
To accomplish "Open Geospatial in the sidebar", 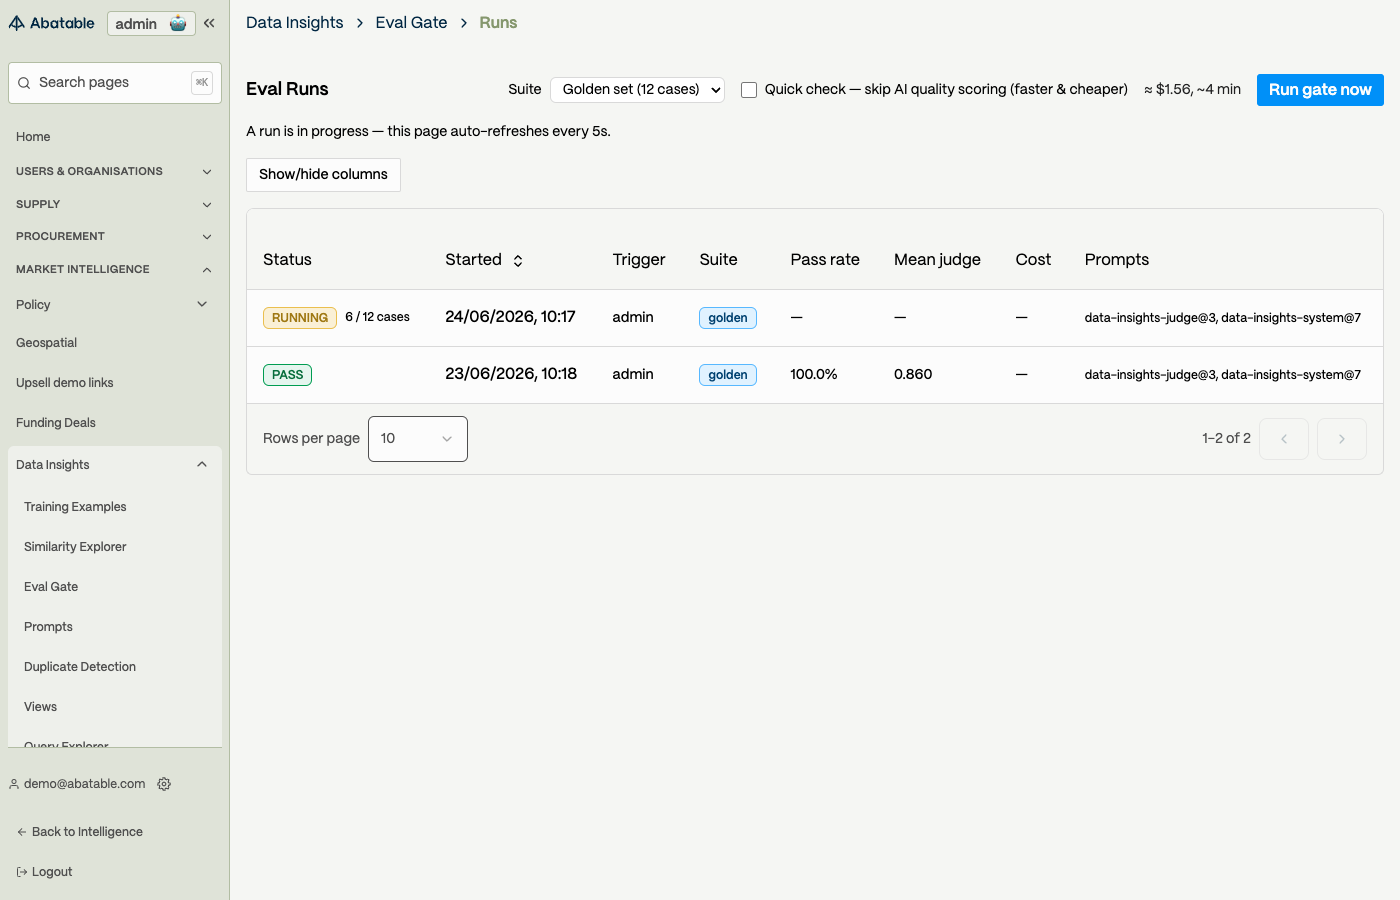I will coord(46,343).
